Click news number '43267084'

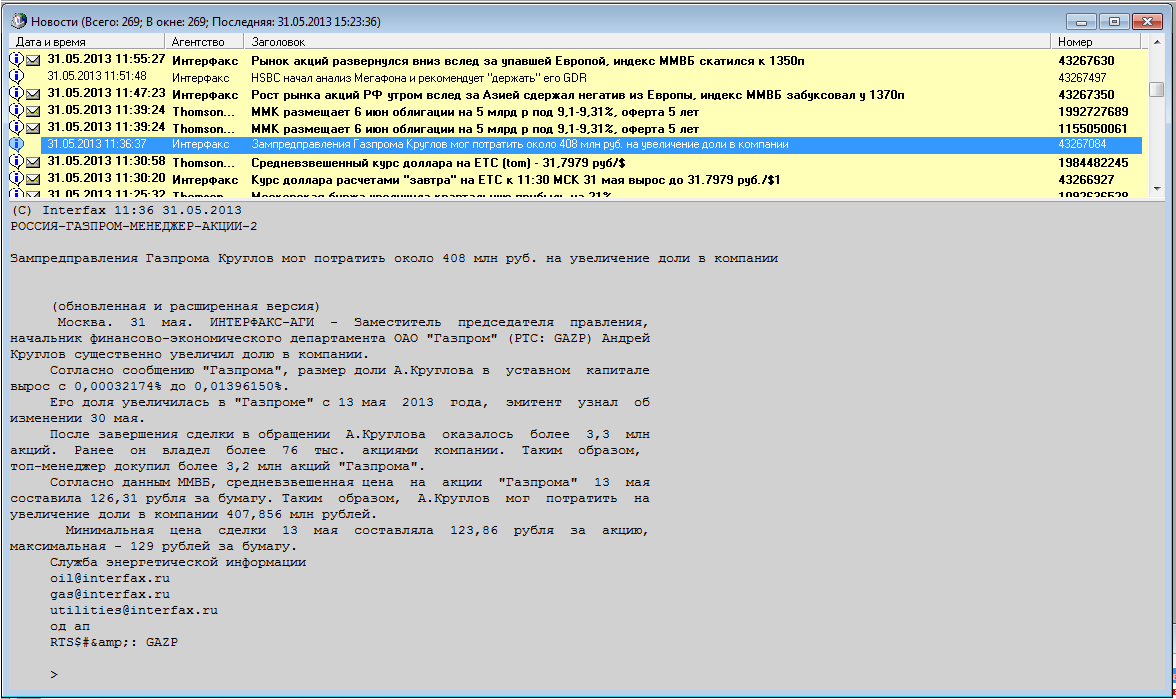[1082, 144]
